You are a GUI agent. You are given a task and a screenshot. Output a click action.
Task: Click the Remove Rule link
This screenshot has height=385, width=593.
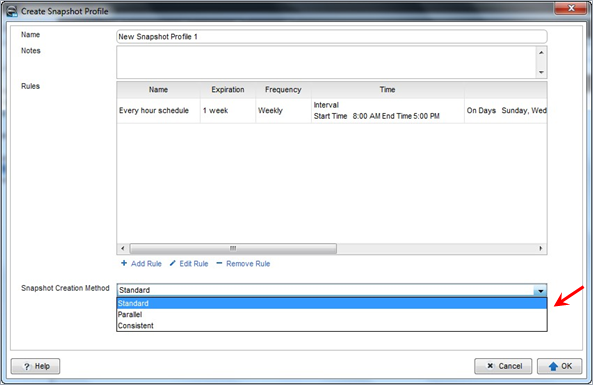tap(243, 264)
